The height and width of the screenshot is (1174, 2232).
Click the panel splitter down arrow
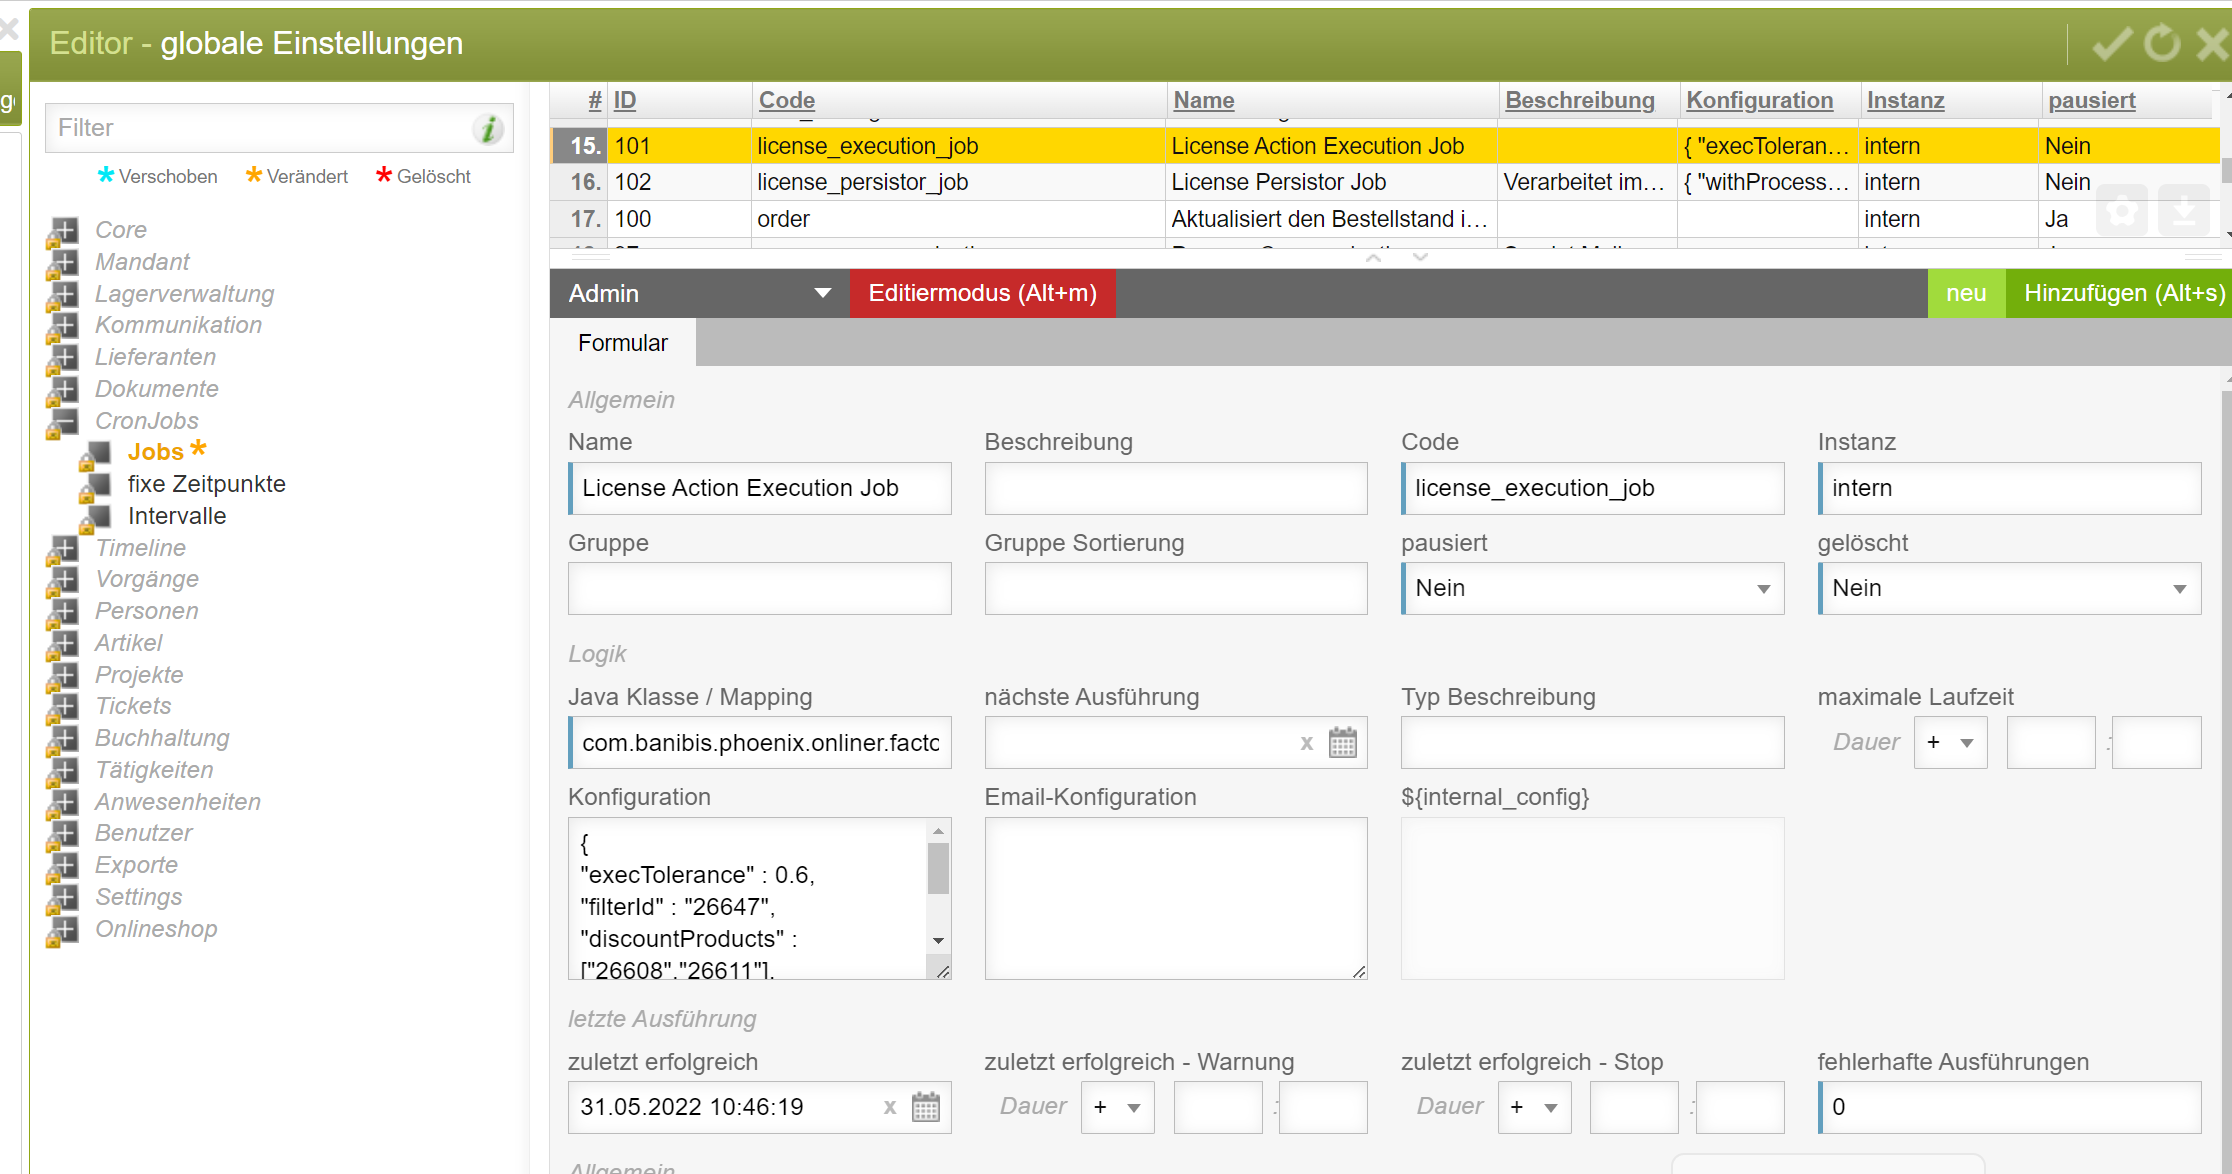click(1420, 258)
